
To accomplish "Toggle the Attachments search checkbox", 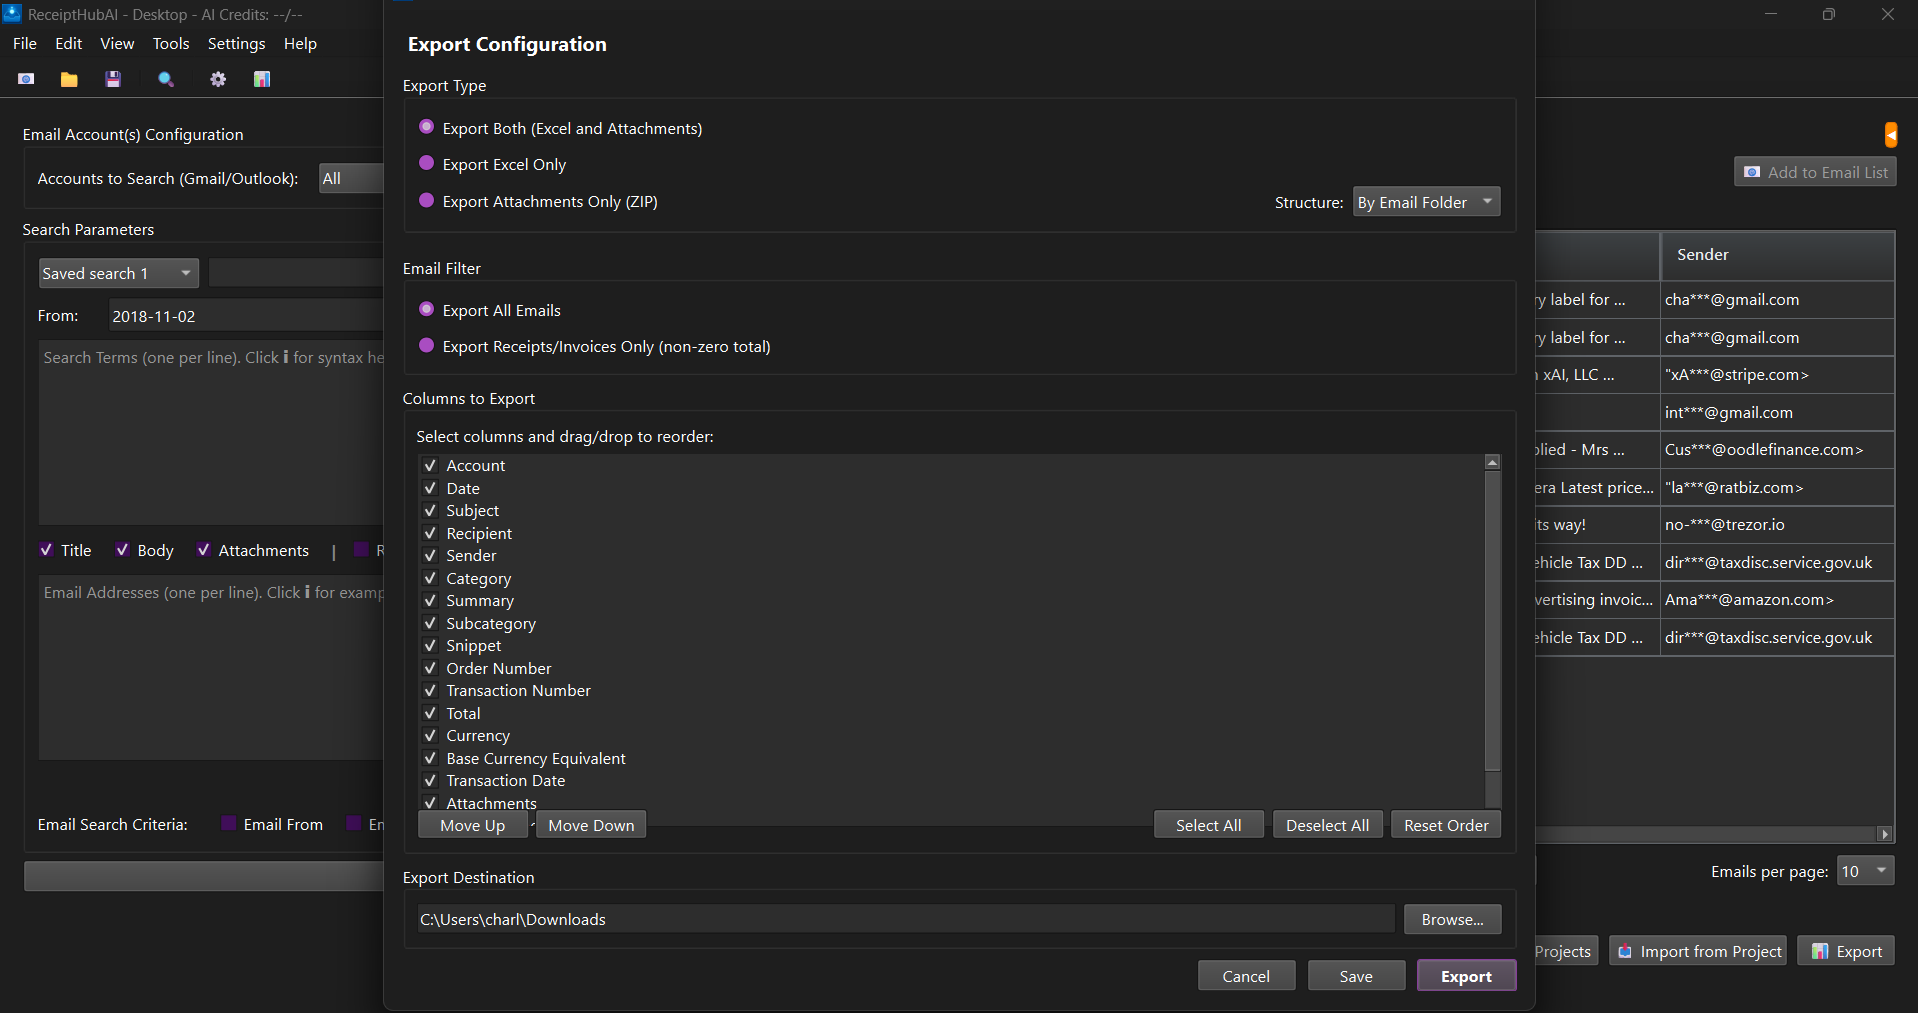I will [204, 550].
